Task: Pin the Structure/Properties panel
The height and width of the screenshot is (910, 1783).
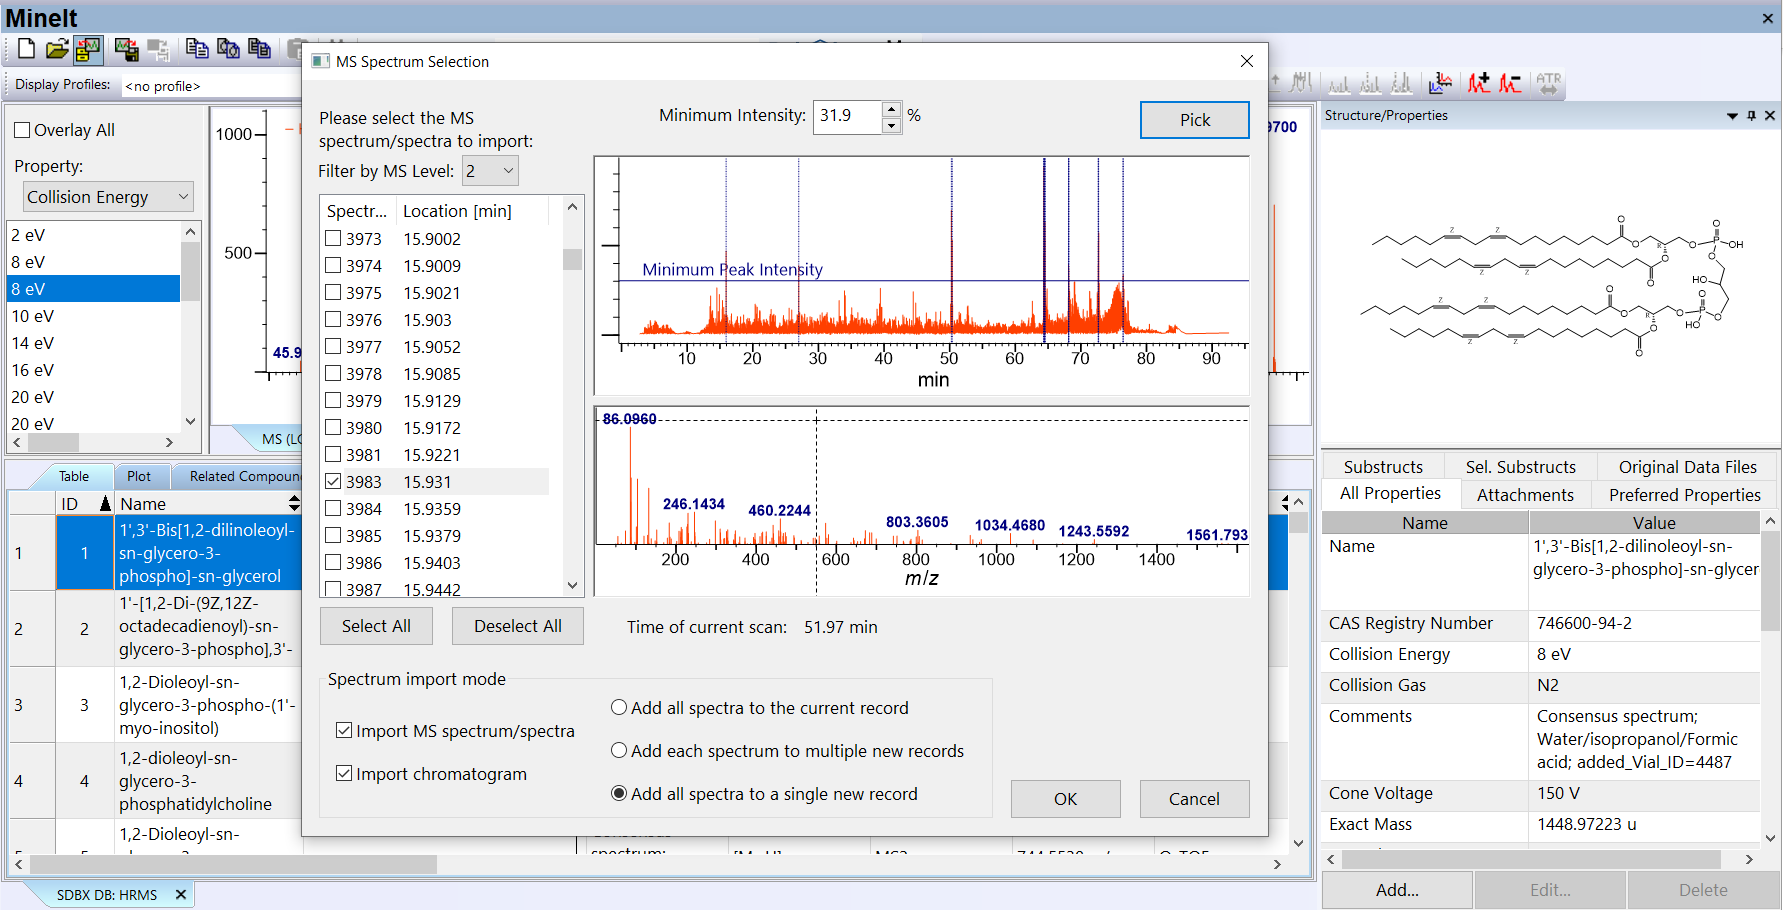Action: coord(1751,116)
